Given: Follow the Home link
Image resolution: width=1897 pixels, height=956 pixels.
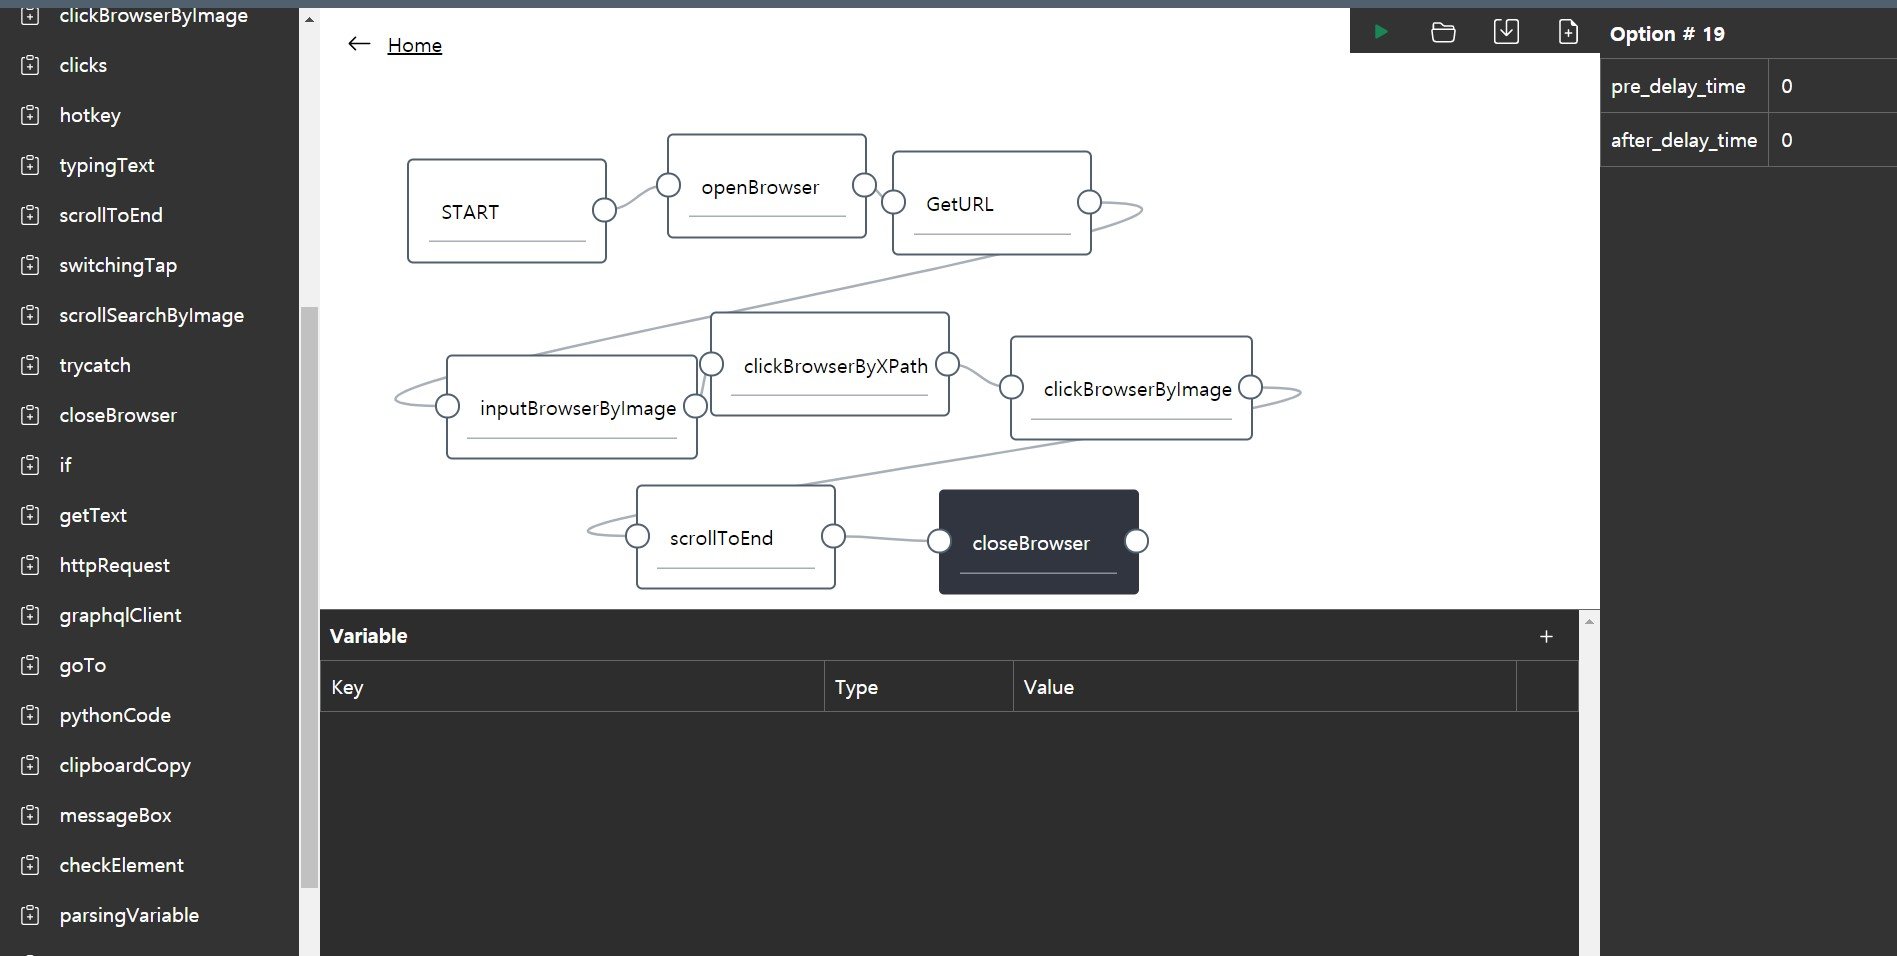Looking at the screenshot, I should [414, 45].
